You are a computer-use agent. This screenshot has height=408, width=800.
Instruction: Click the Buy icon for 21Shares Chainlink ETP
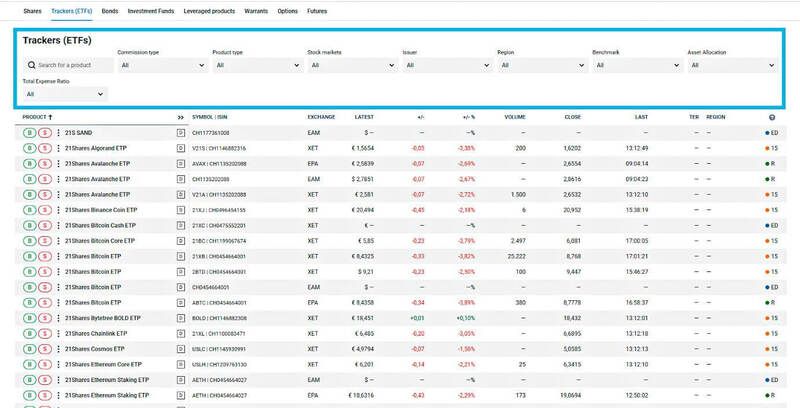[30, 334]
